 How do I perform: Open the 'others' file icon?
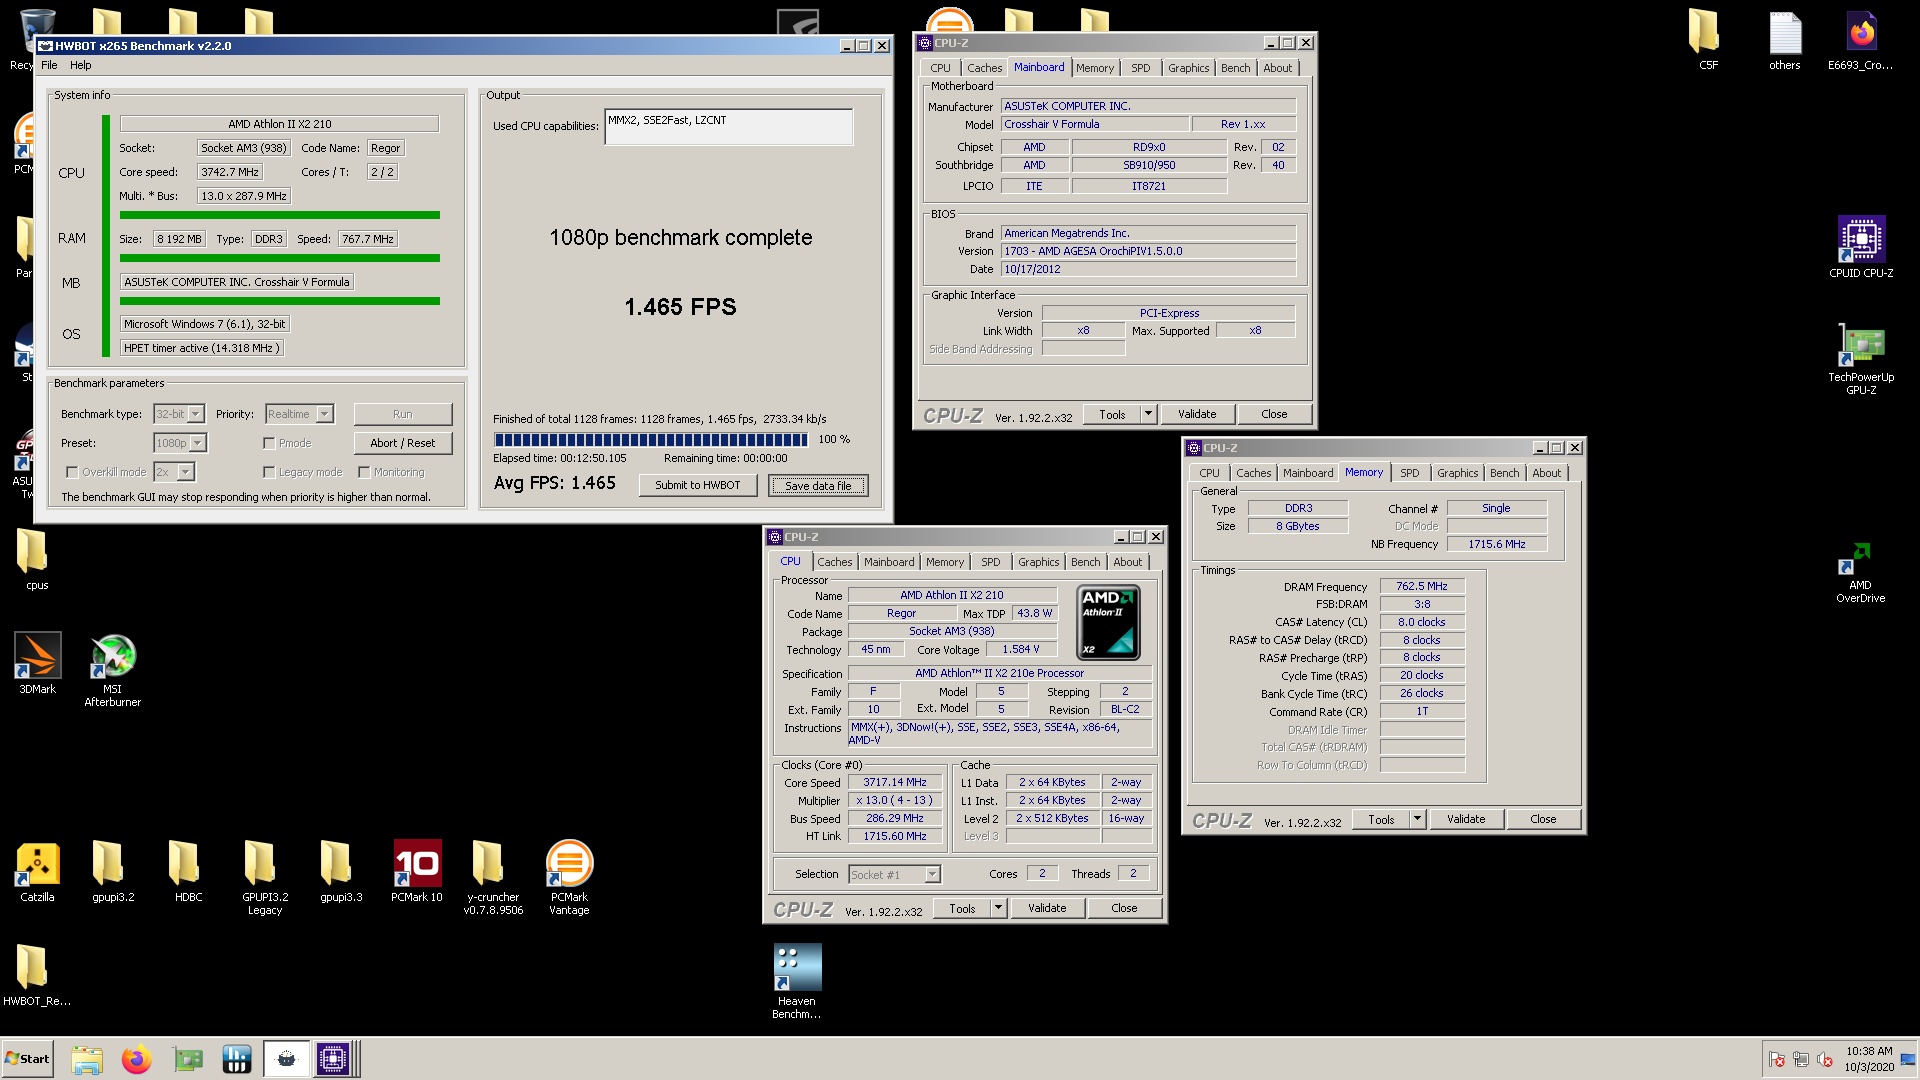(1785, 40)
